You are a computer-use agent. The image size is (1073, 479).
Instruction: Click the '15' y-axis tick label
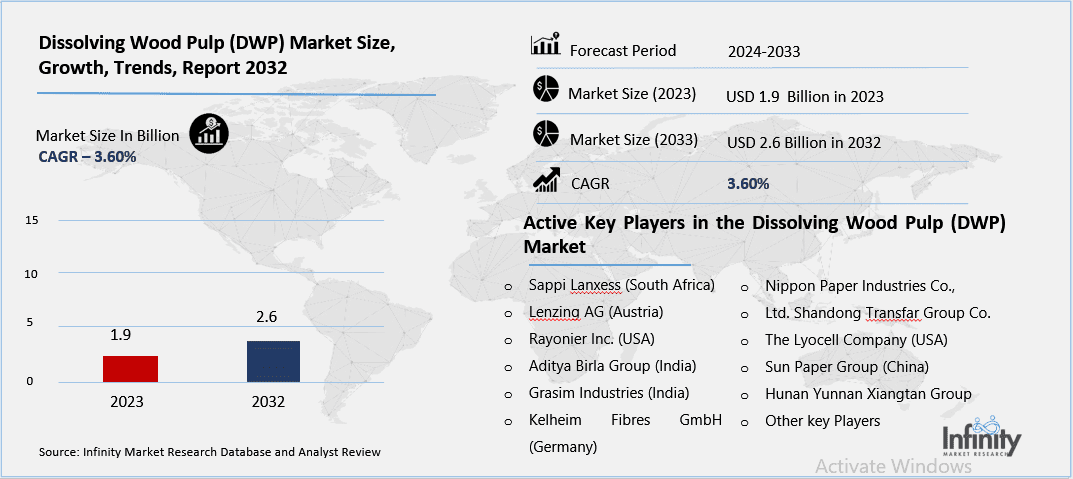coord(31,220)
